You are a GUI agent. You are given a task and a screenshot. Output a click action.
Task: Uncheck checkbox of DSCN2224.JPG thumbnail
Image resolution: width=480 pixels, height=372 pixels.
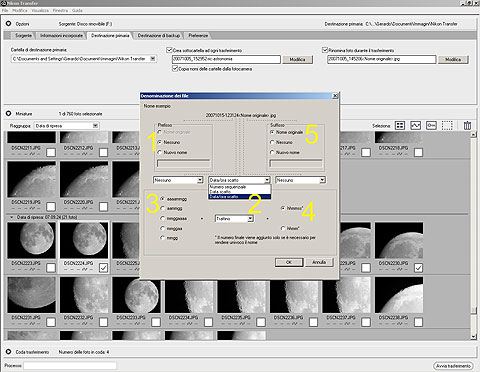click(x=103, y=267)
